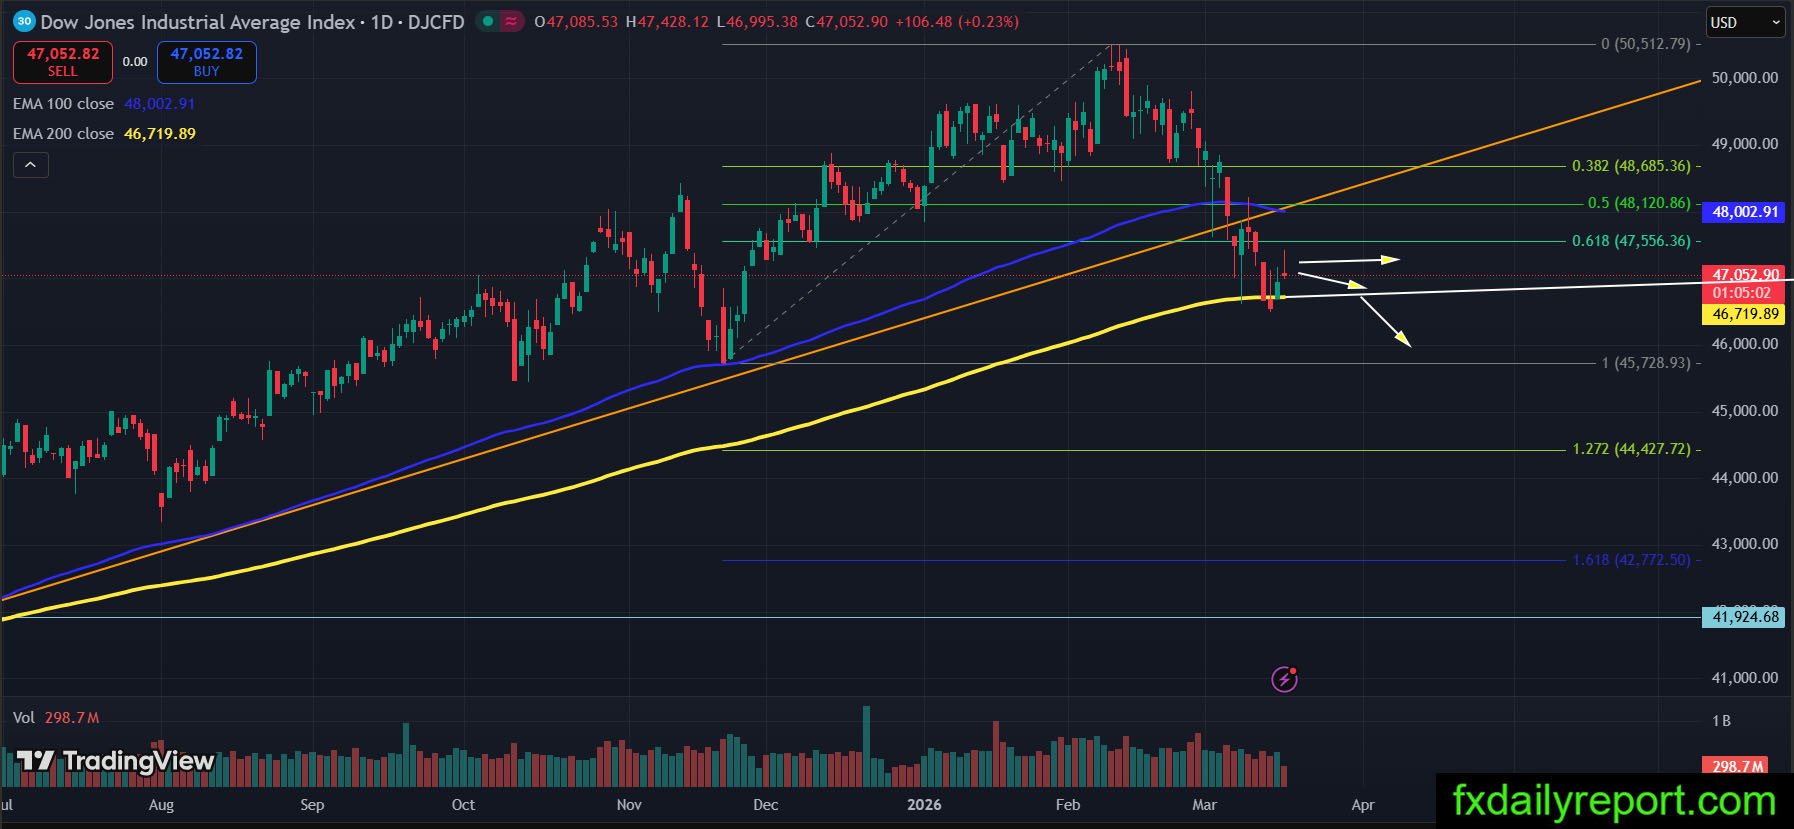Select the EMA 200 close indicator legend
This screenshot has height=829, width=1794.
(104, 134)
